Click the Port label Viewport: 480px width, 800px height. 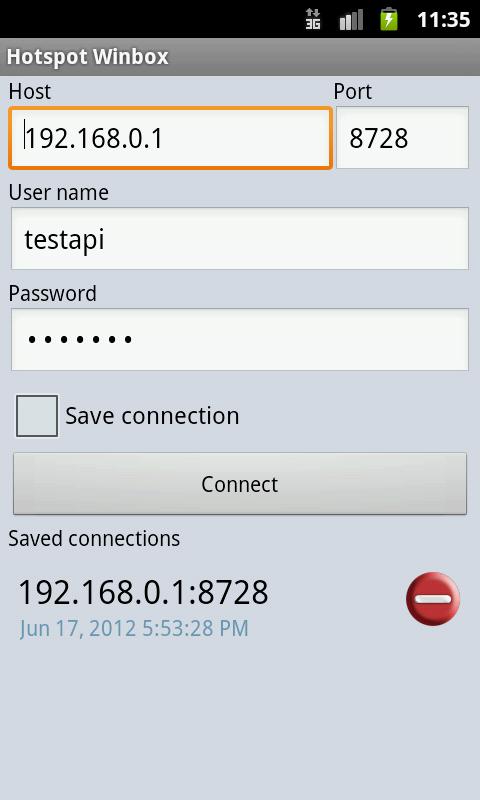click(x=352, y=91)
